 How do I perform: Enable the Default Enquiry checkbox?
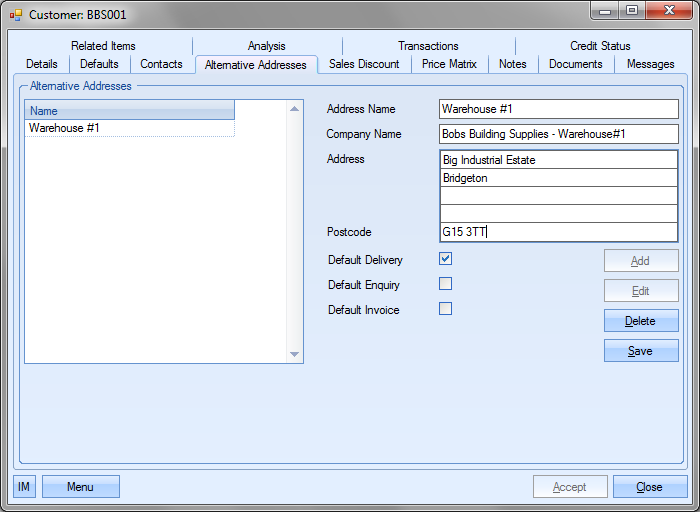tap(446, 284)
